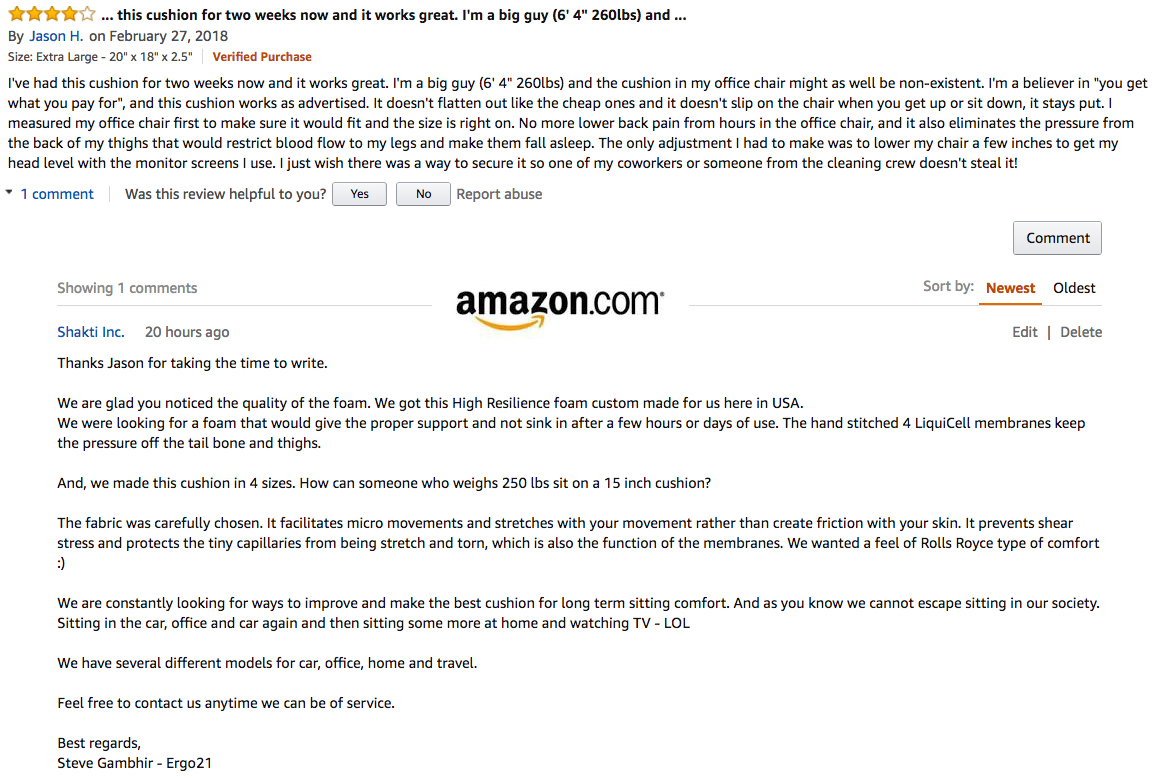Click the Comment button
Viewport: 1161px width, 778px height.
click(1057, 238)
